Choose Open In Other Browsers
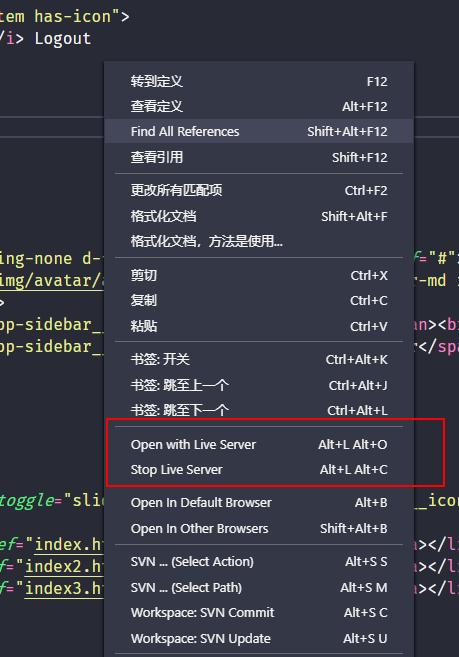The image size is (459, 657). tap(259, 529)
